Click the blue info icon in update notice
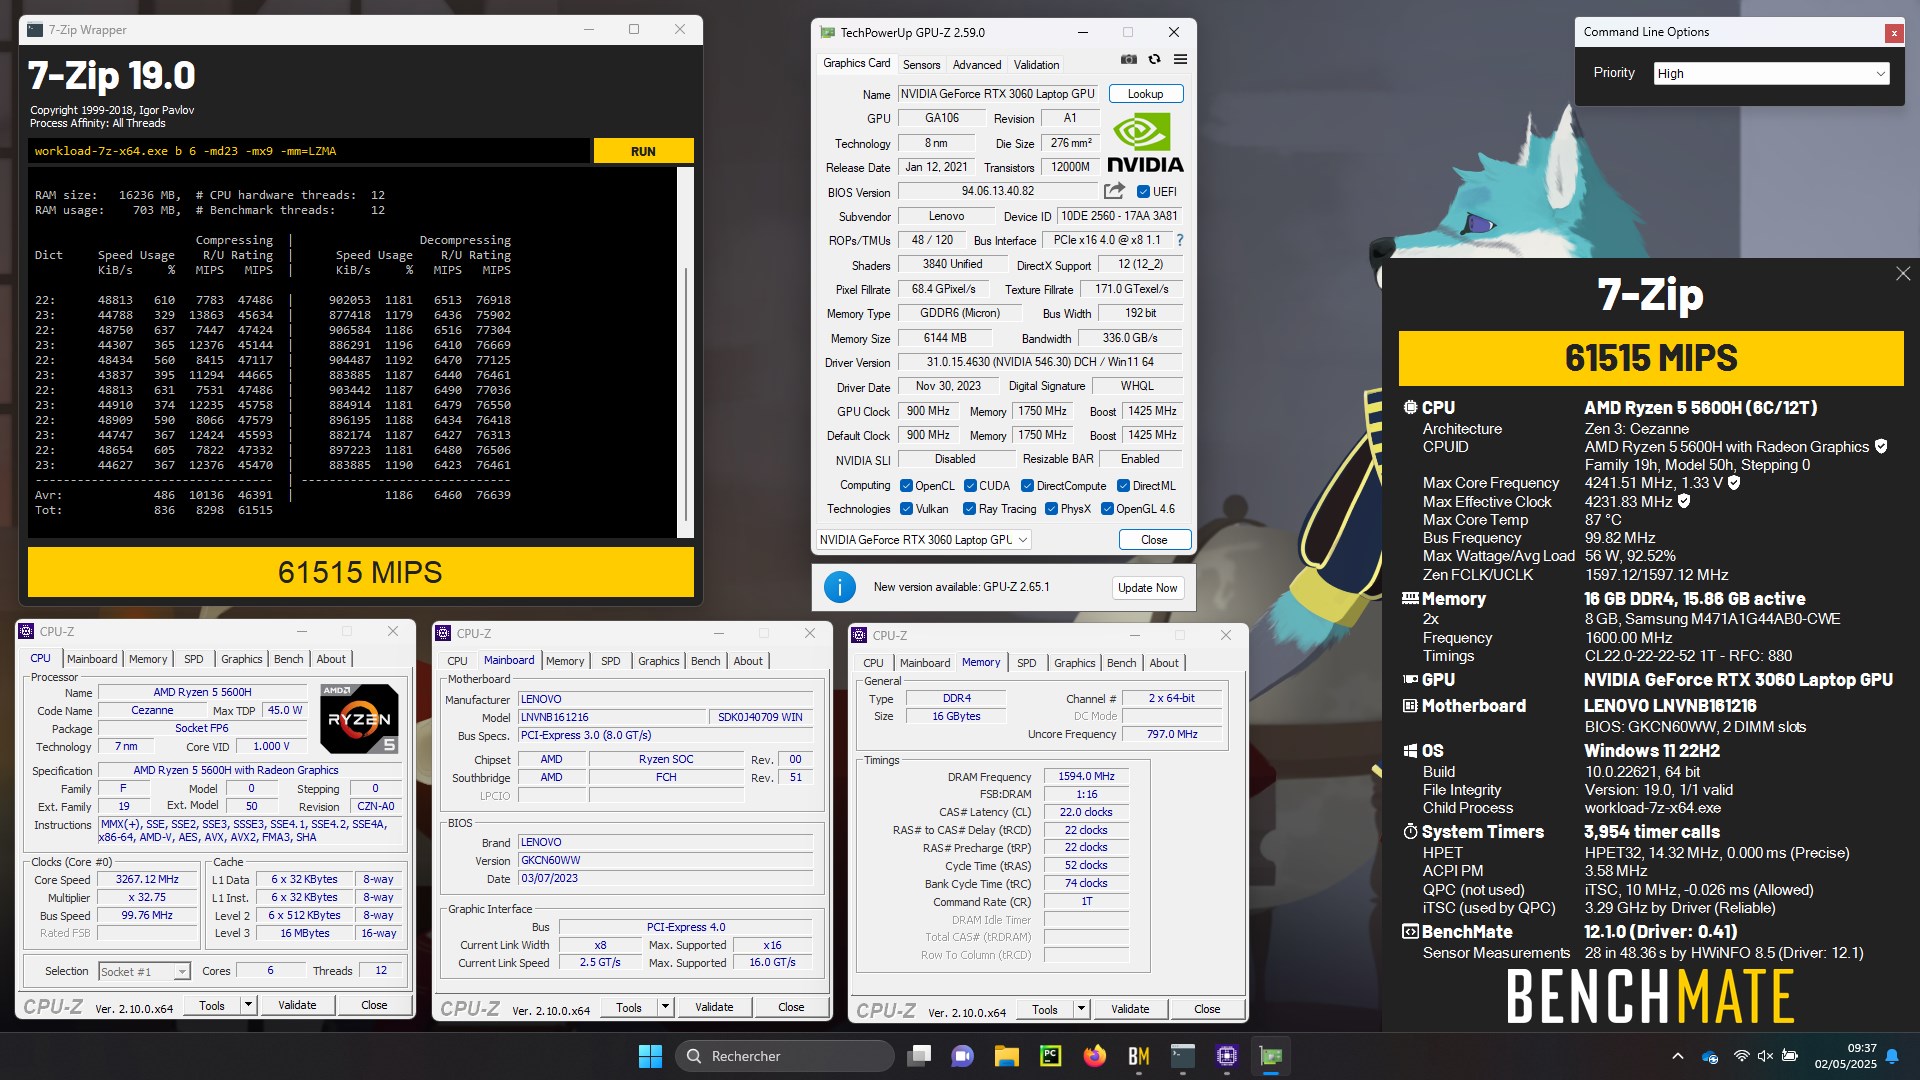 pyautogui.click(x=839, y=587)
